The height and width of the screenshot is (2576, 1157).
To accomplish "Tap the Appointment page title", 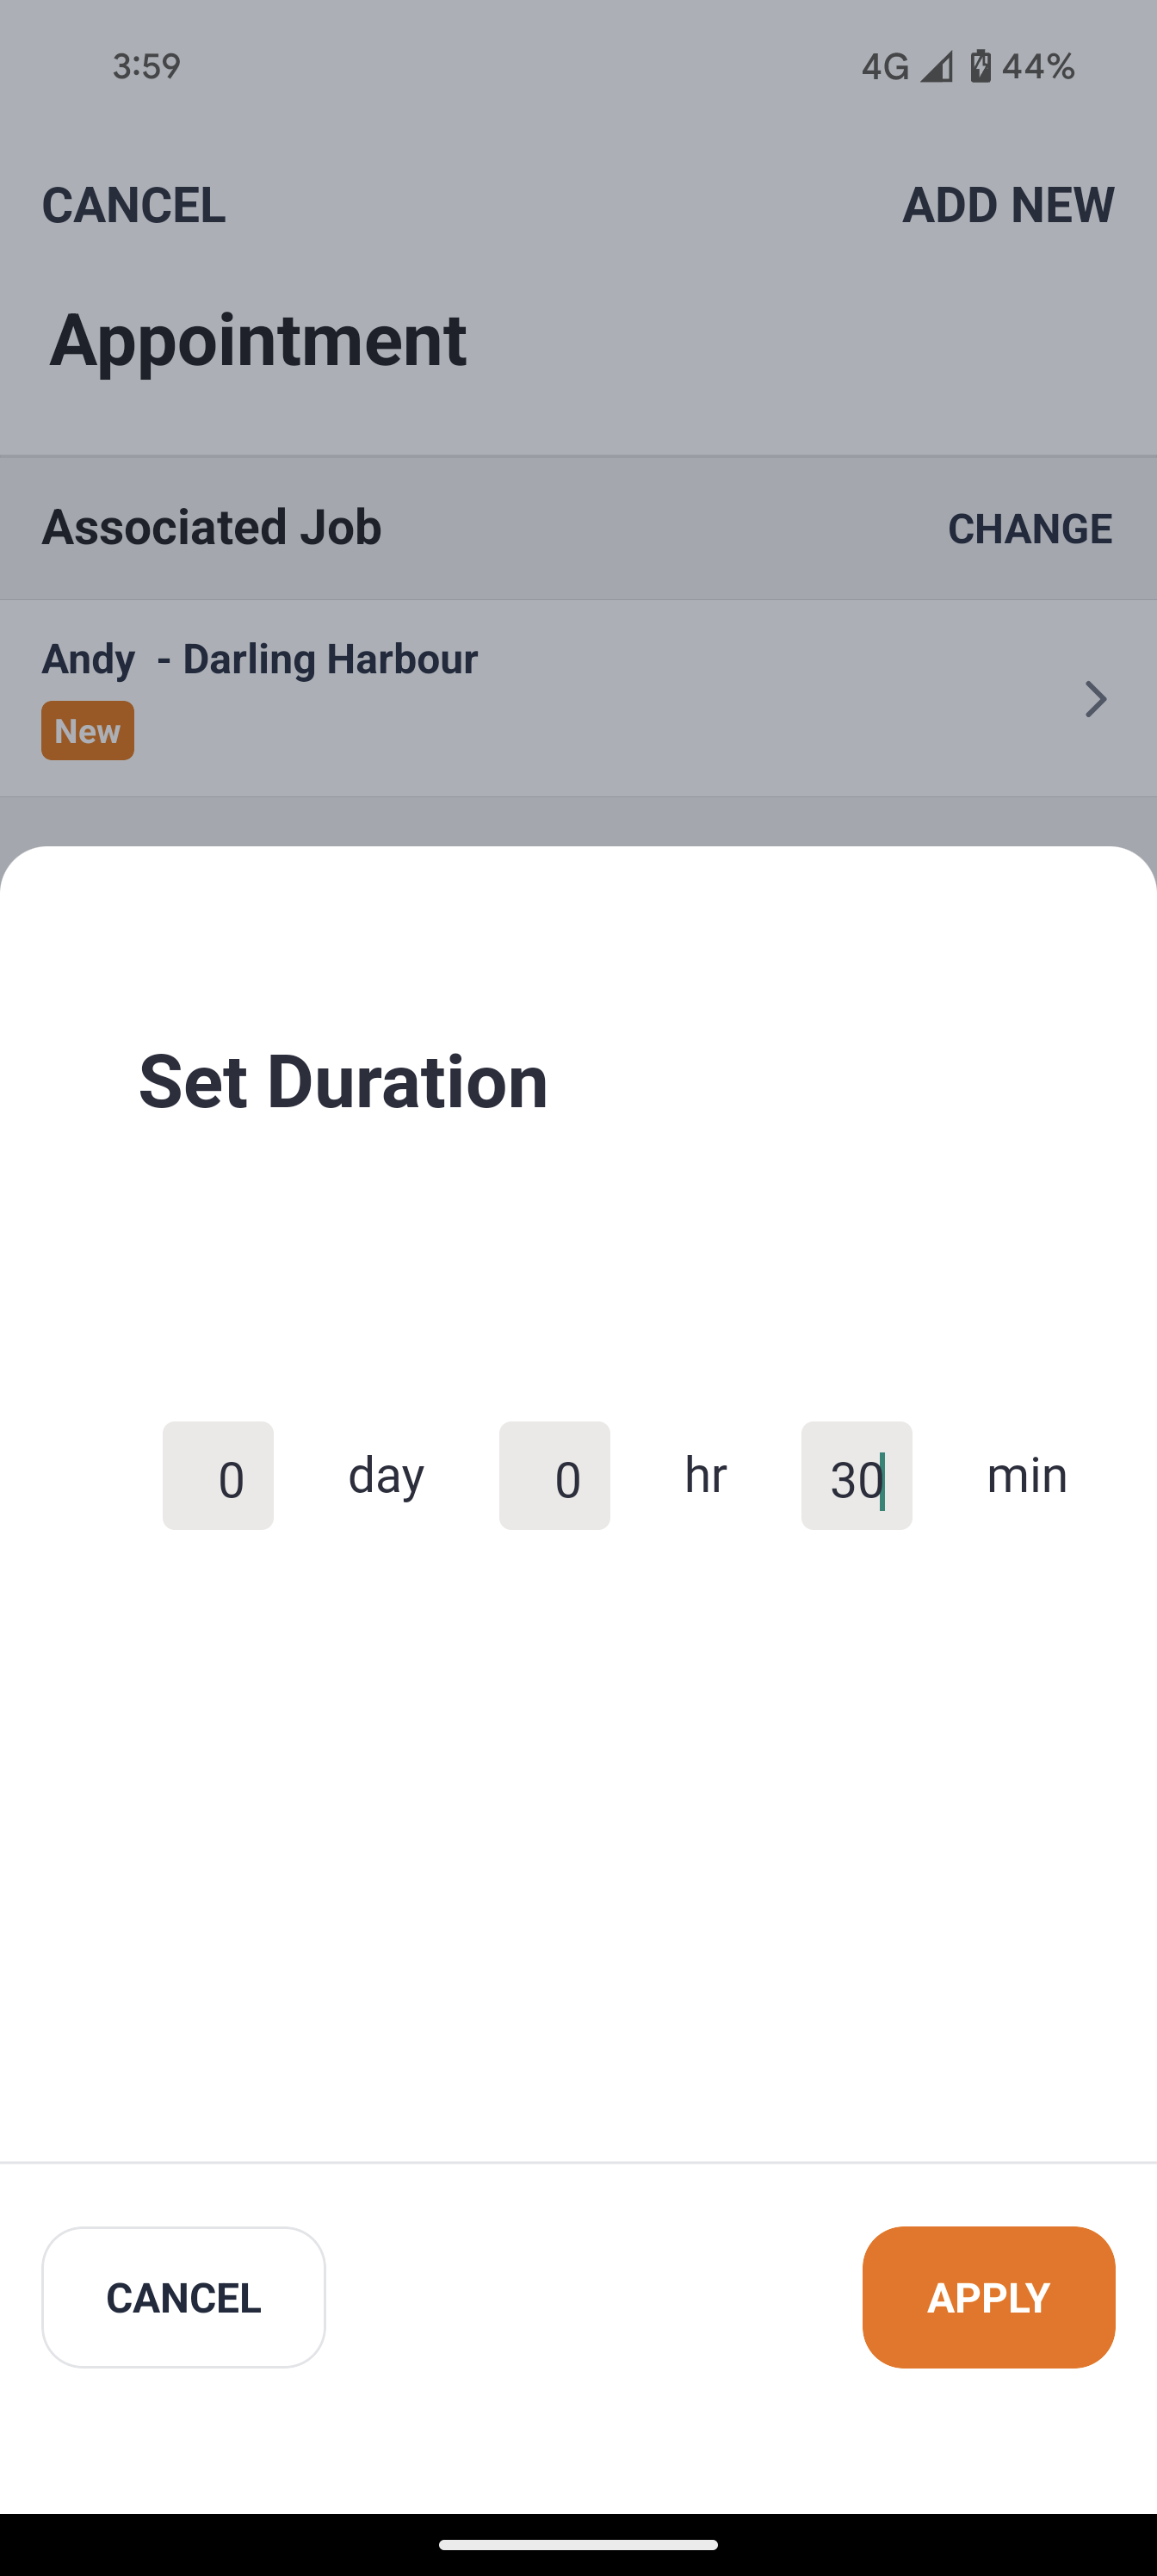I will pos(258,340).
